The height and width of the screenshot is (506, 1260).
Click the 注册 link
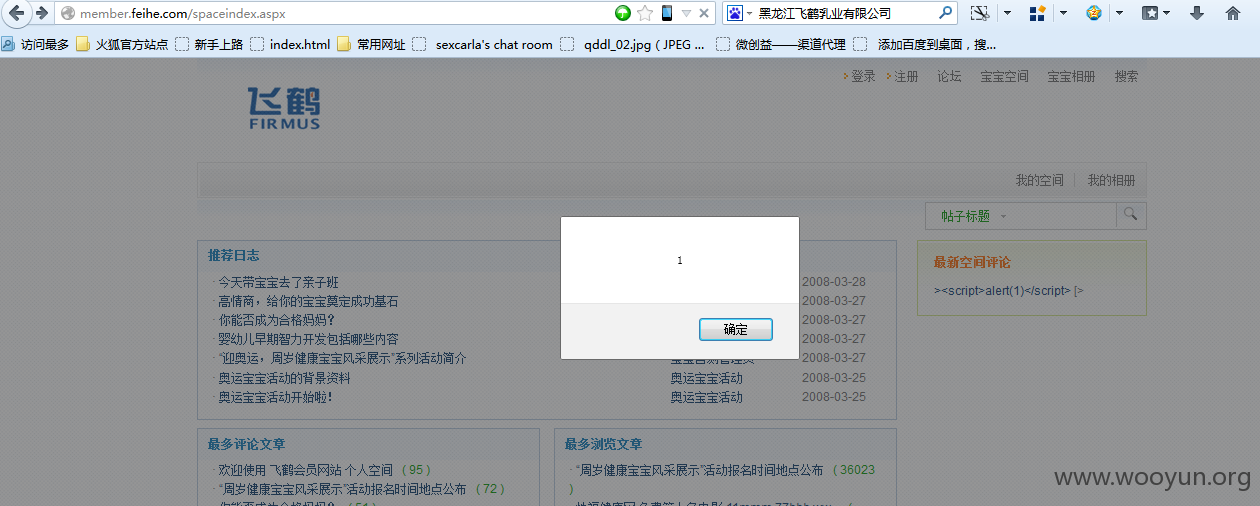(x=906, y=76)
